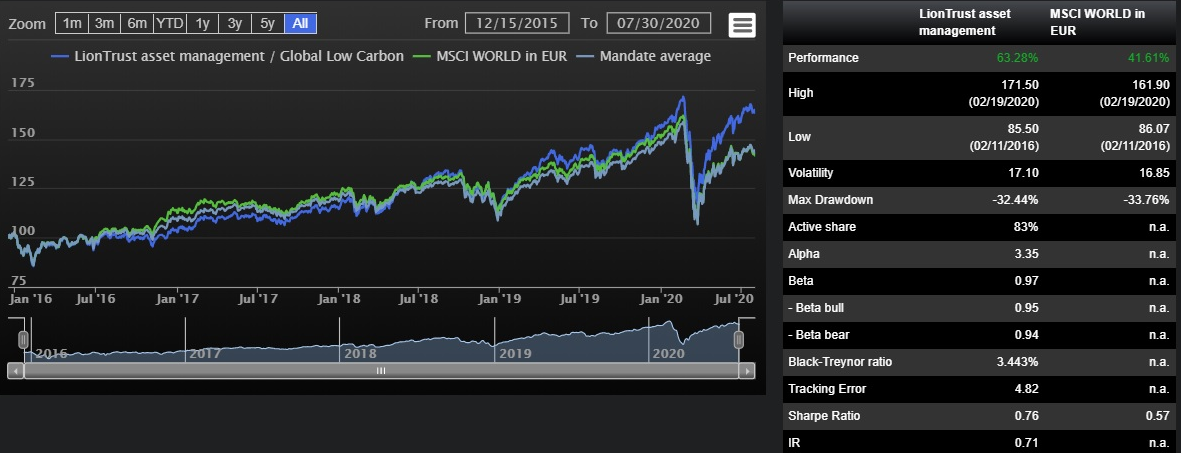Click the MSCI High value 161.90

pyautogui.click(x=1152, y=84)
